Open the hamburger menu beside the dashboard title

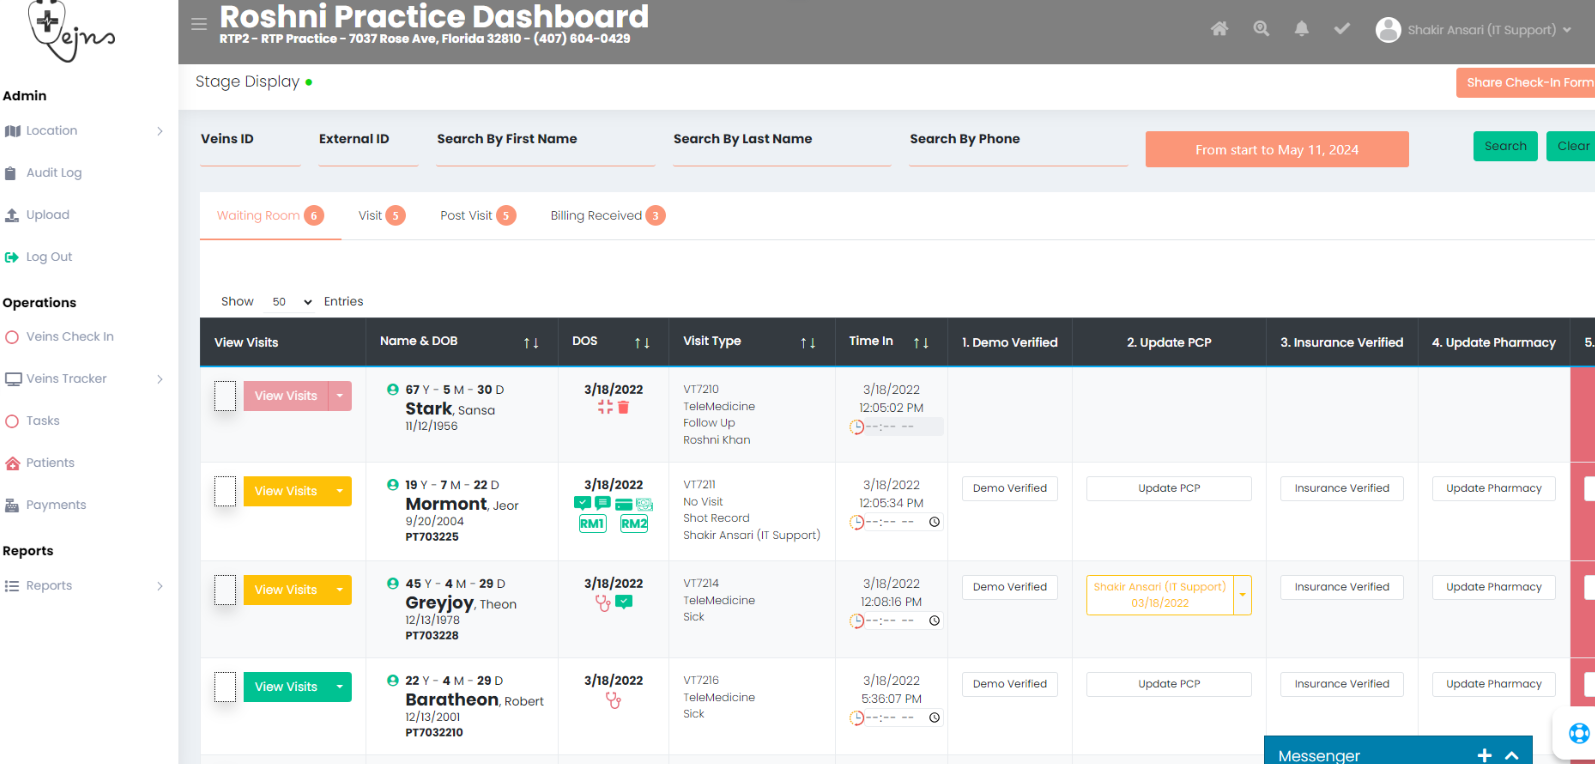pos(199,24)
